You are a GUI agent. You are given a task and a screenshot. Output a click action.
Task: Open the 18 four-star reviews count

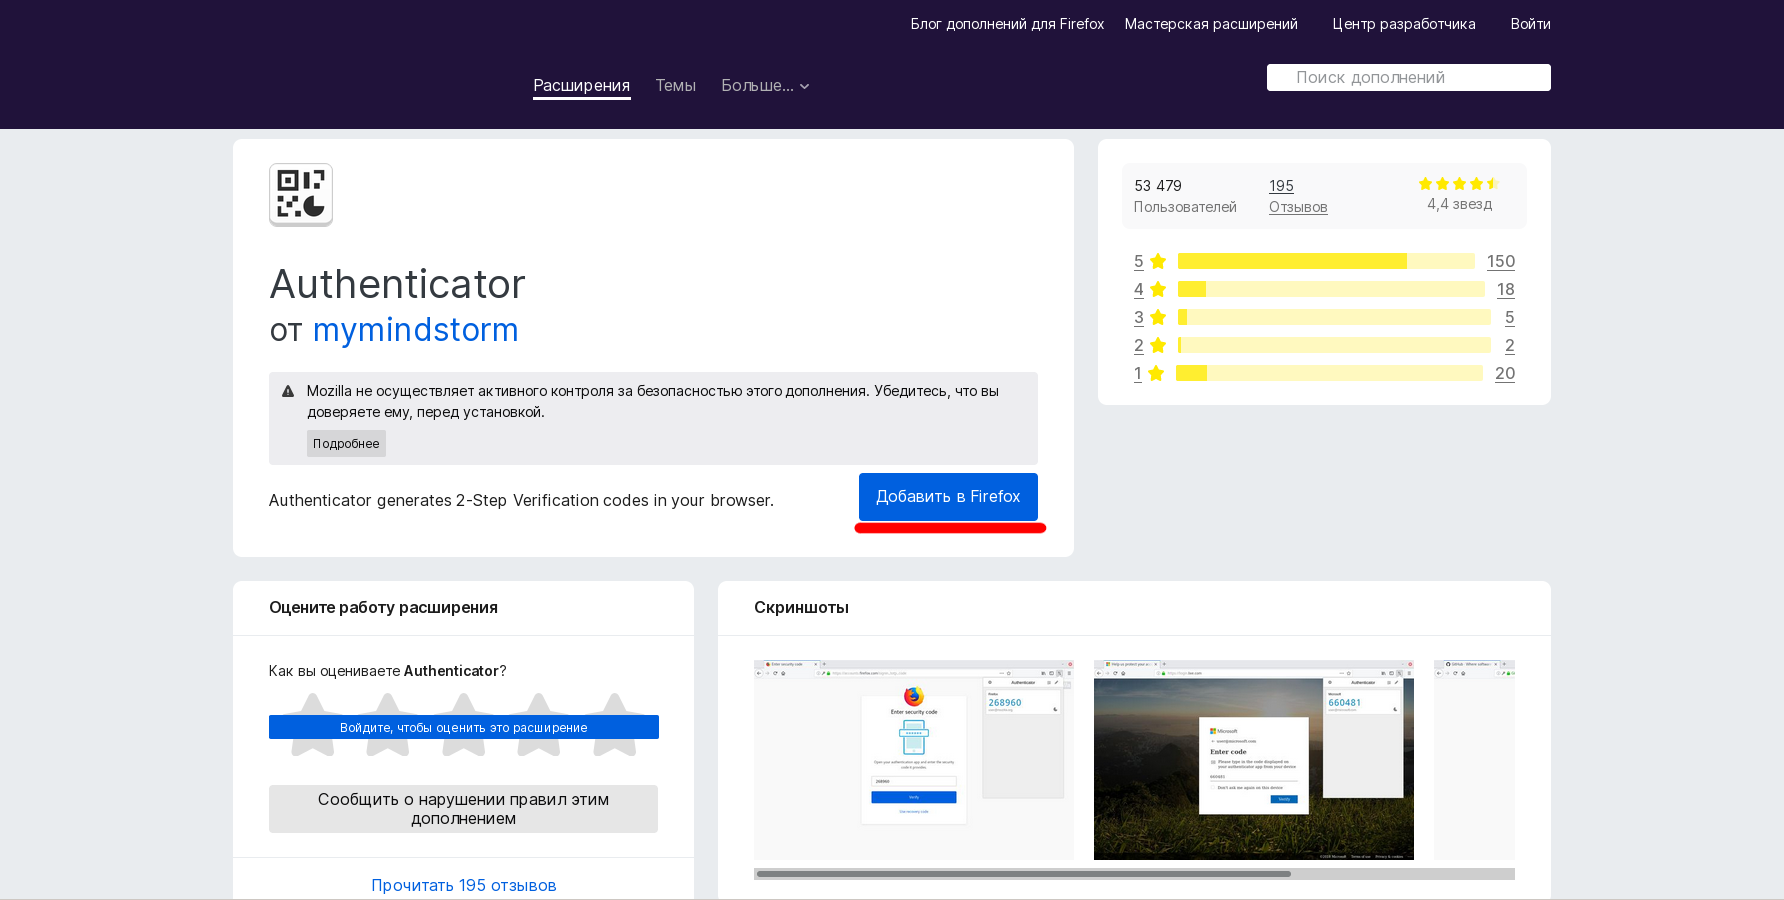click(1506, 289)
